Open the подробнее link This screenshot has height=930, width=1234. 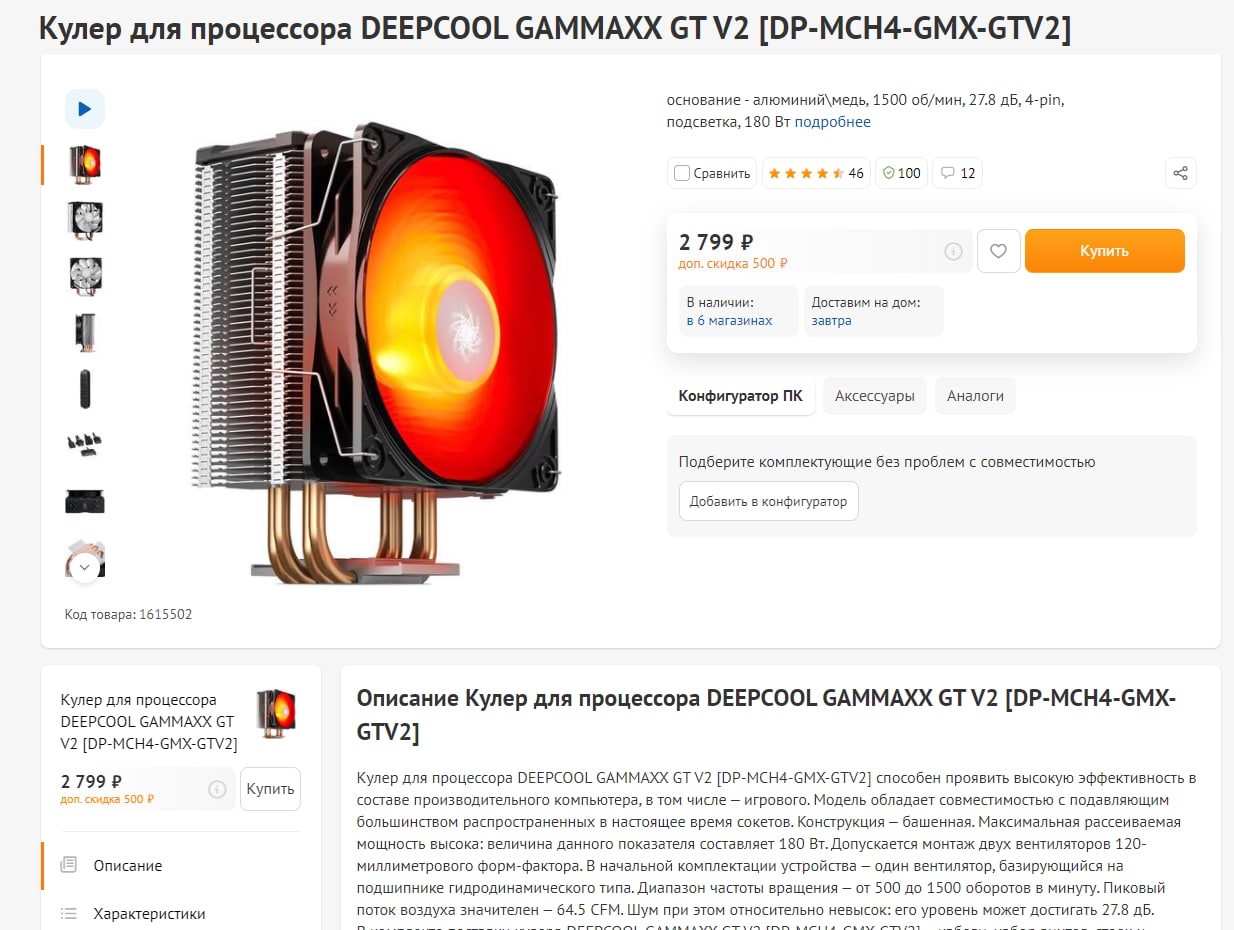click(x=833, y=122)
